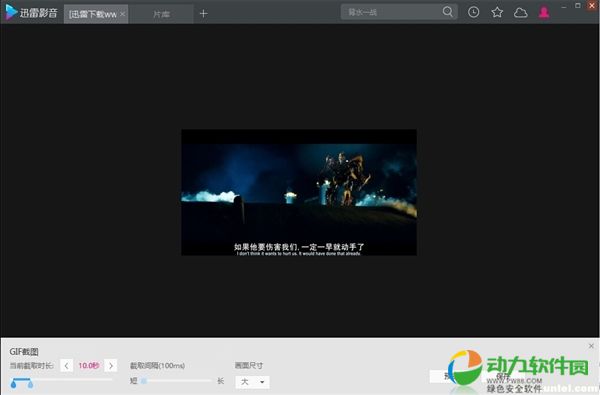Click the 保存 save button

coord(503,376)
